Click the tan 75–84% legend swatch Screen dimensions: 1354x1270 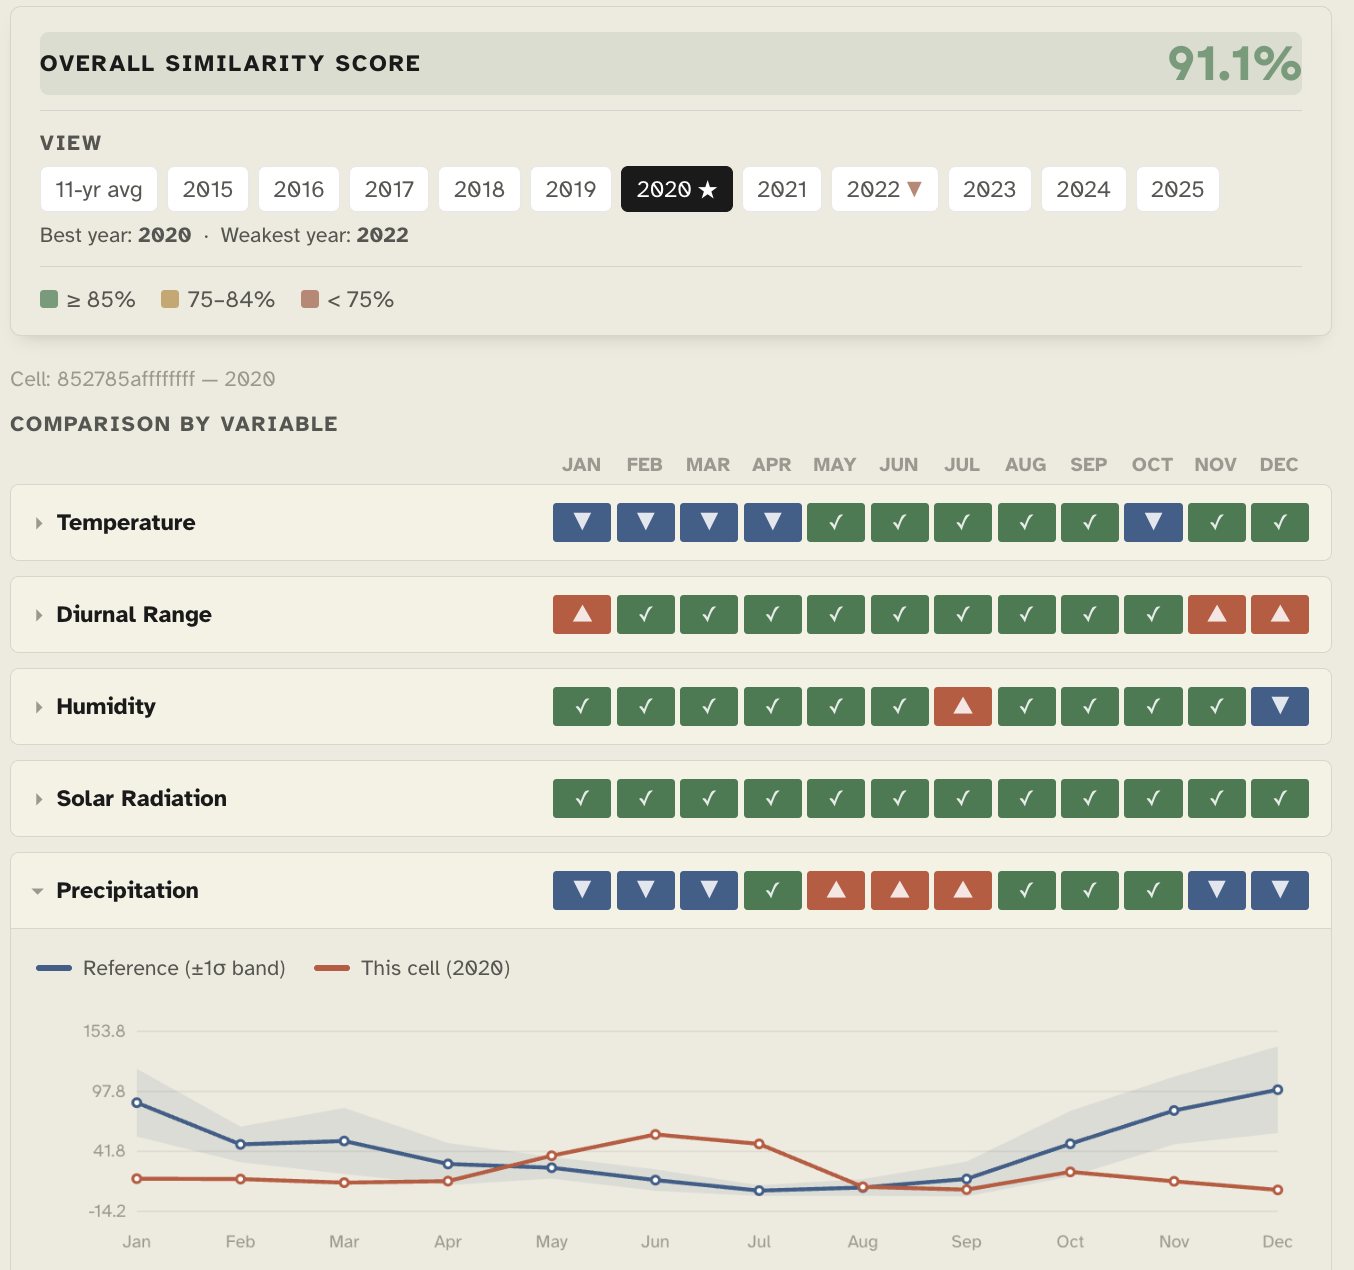pyautogui.click(x=170, y=299)
